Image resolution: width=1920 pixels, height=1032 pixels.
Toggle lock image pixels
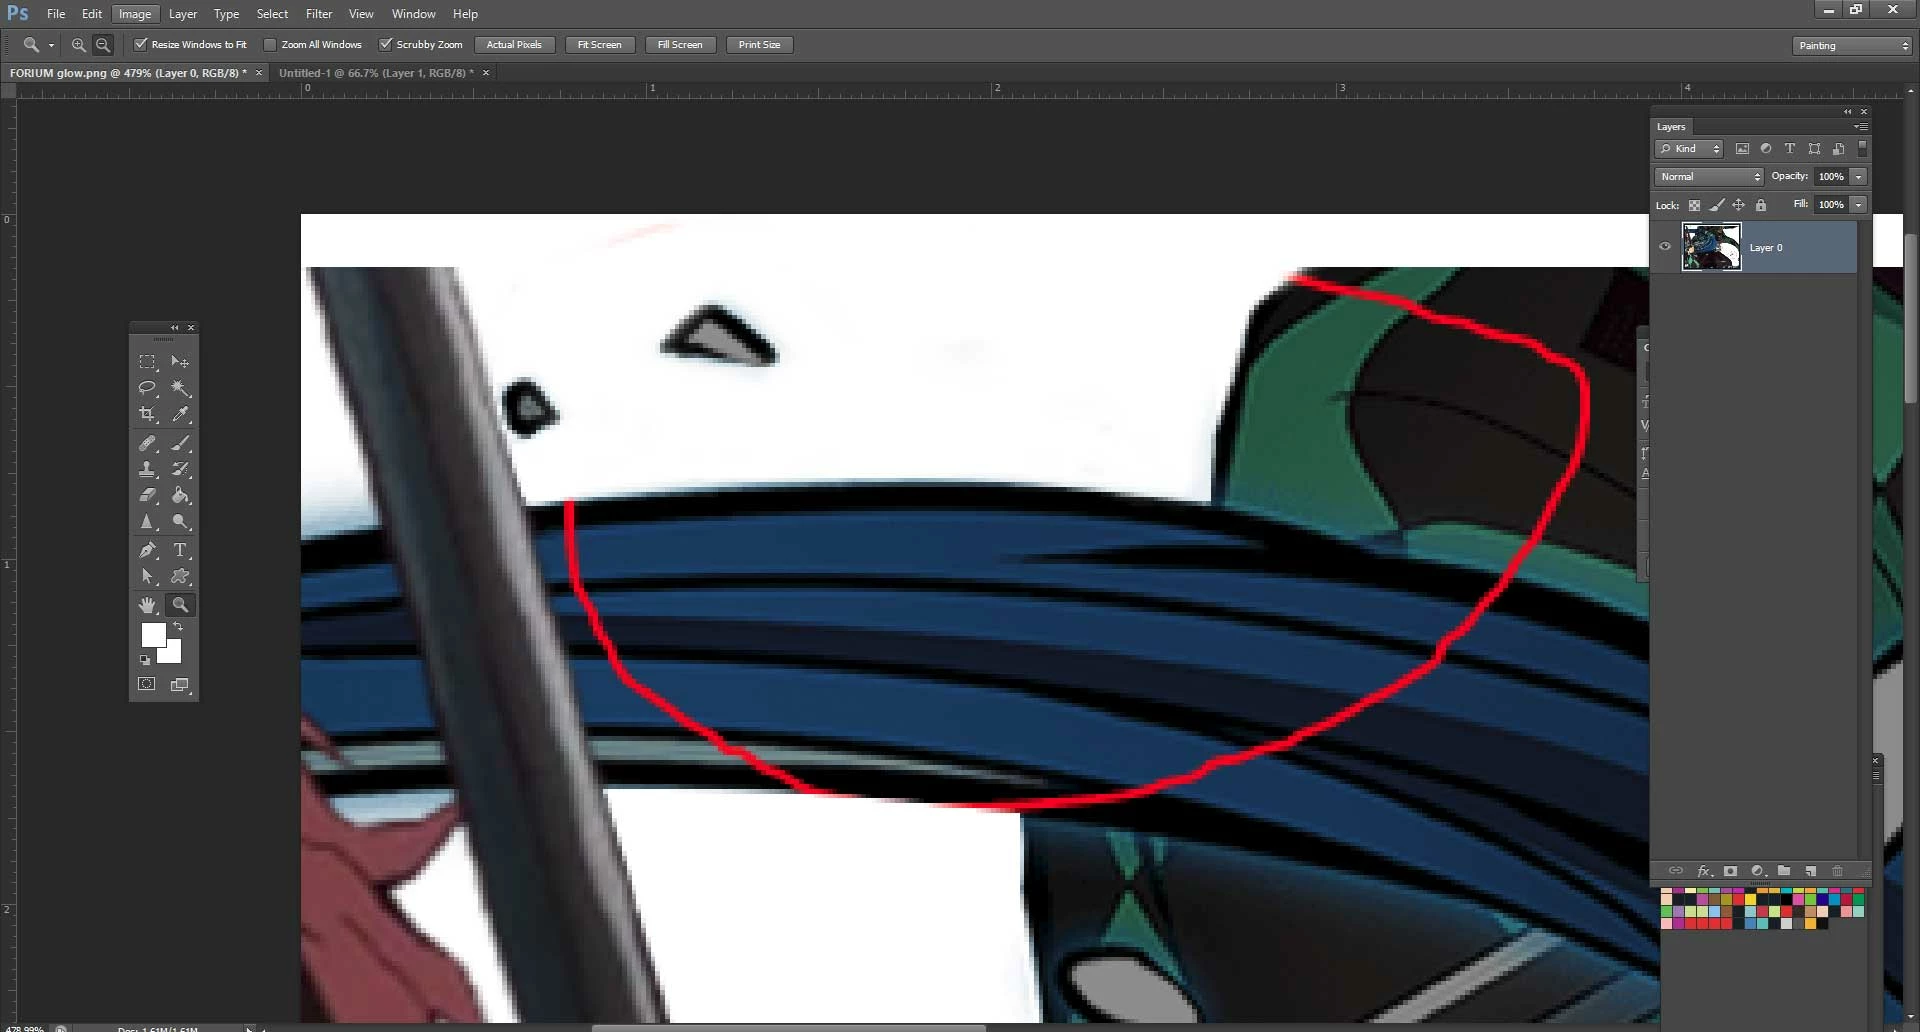pos(1716,205)
